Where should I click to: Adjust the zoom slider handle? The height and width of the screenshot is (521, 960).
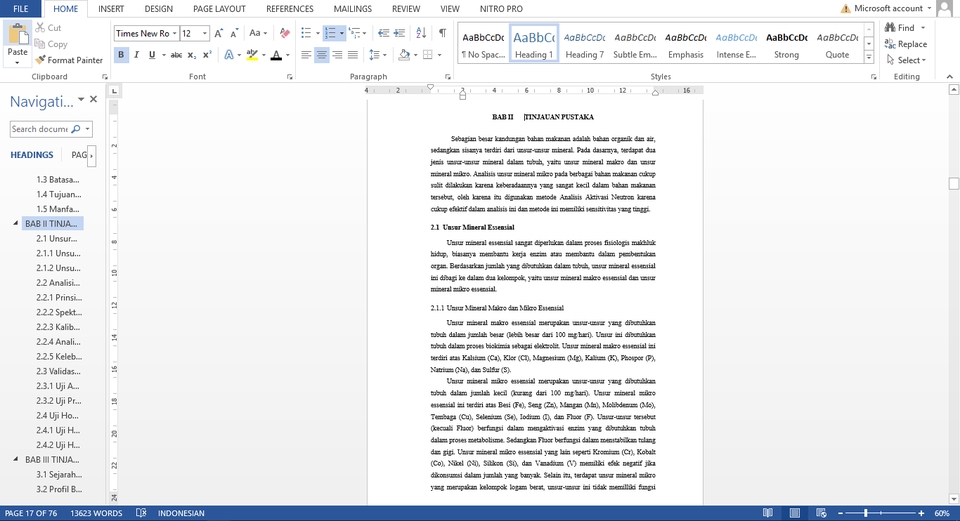coord(866,513)
